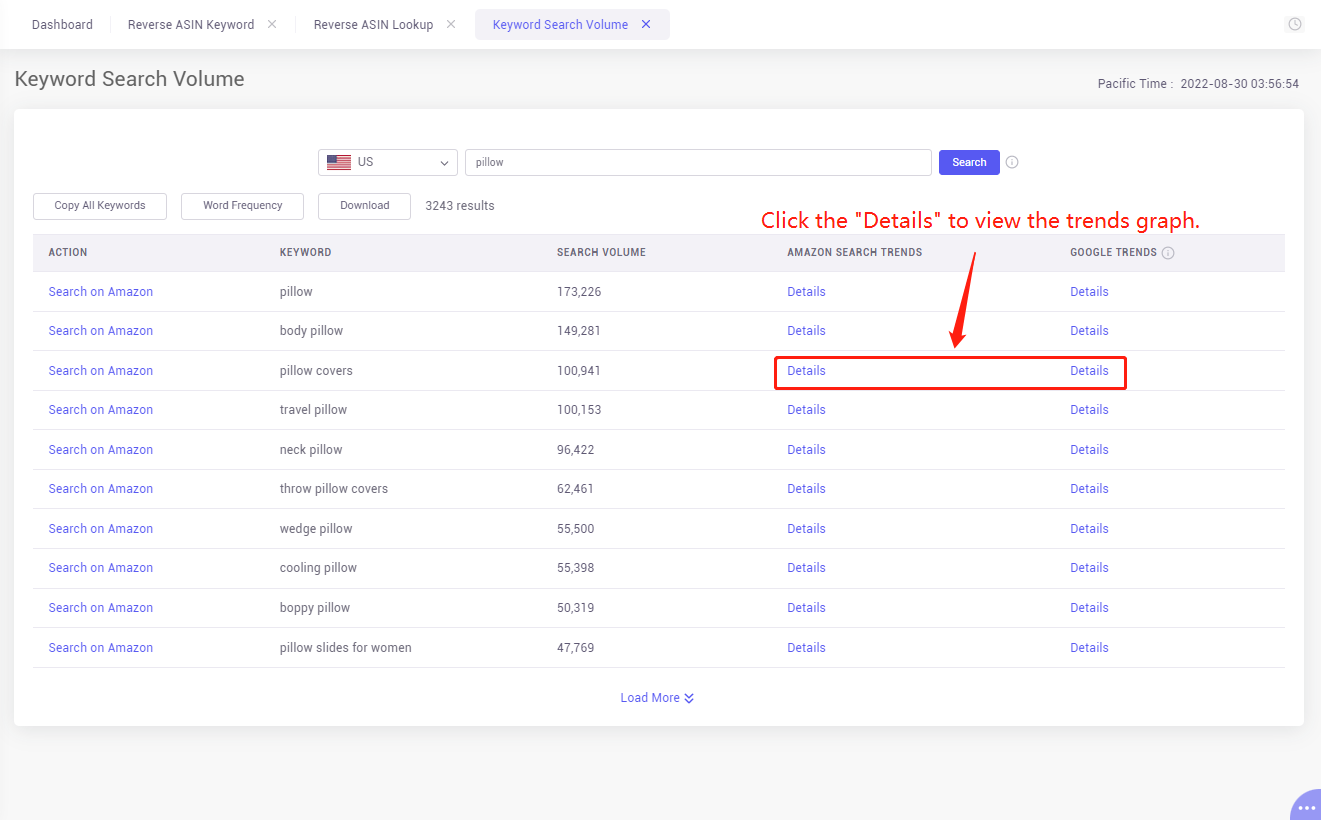Open Google Trends Details for travel pillow
1321x820 pixels.
tap(1089, 410)
